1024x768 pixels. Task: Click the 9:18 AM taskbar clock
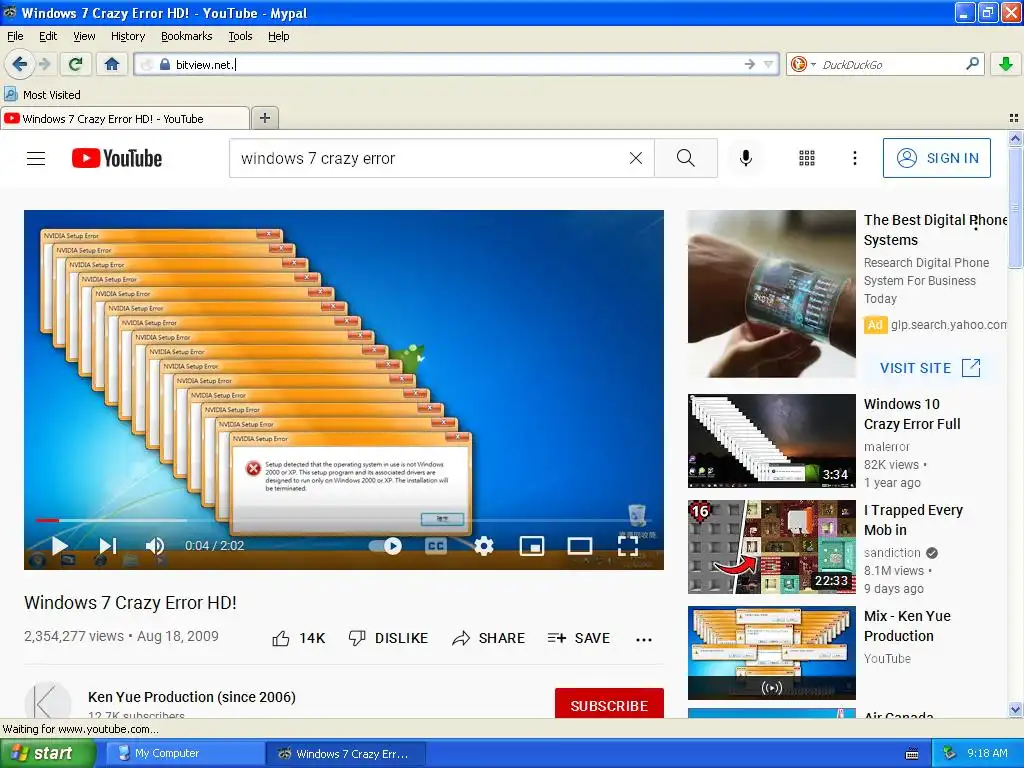pos(987,754)
